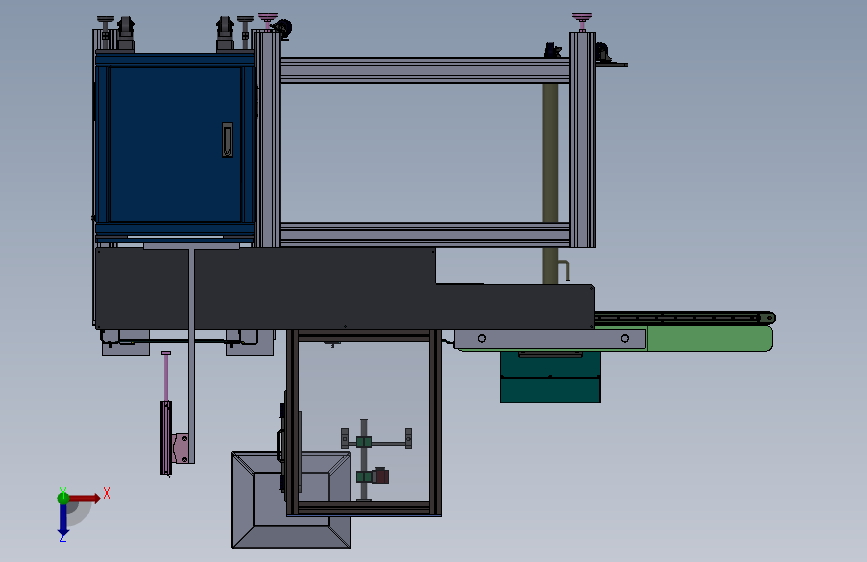
Task: Select the blue cabinet door panel
Action: click(x=175, y=144)
